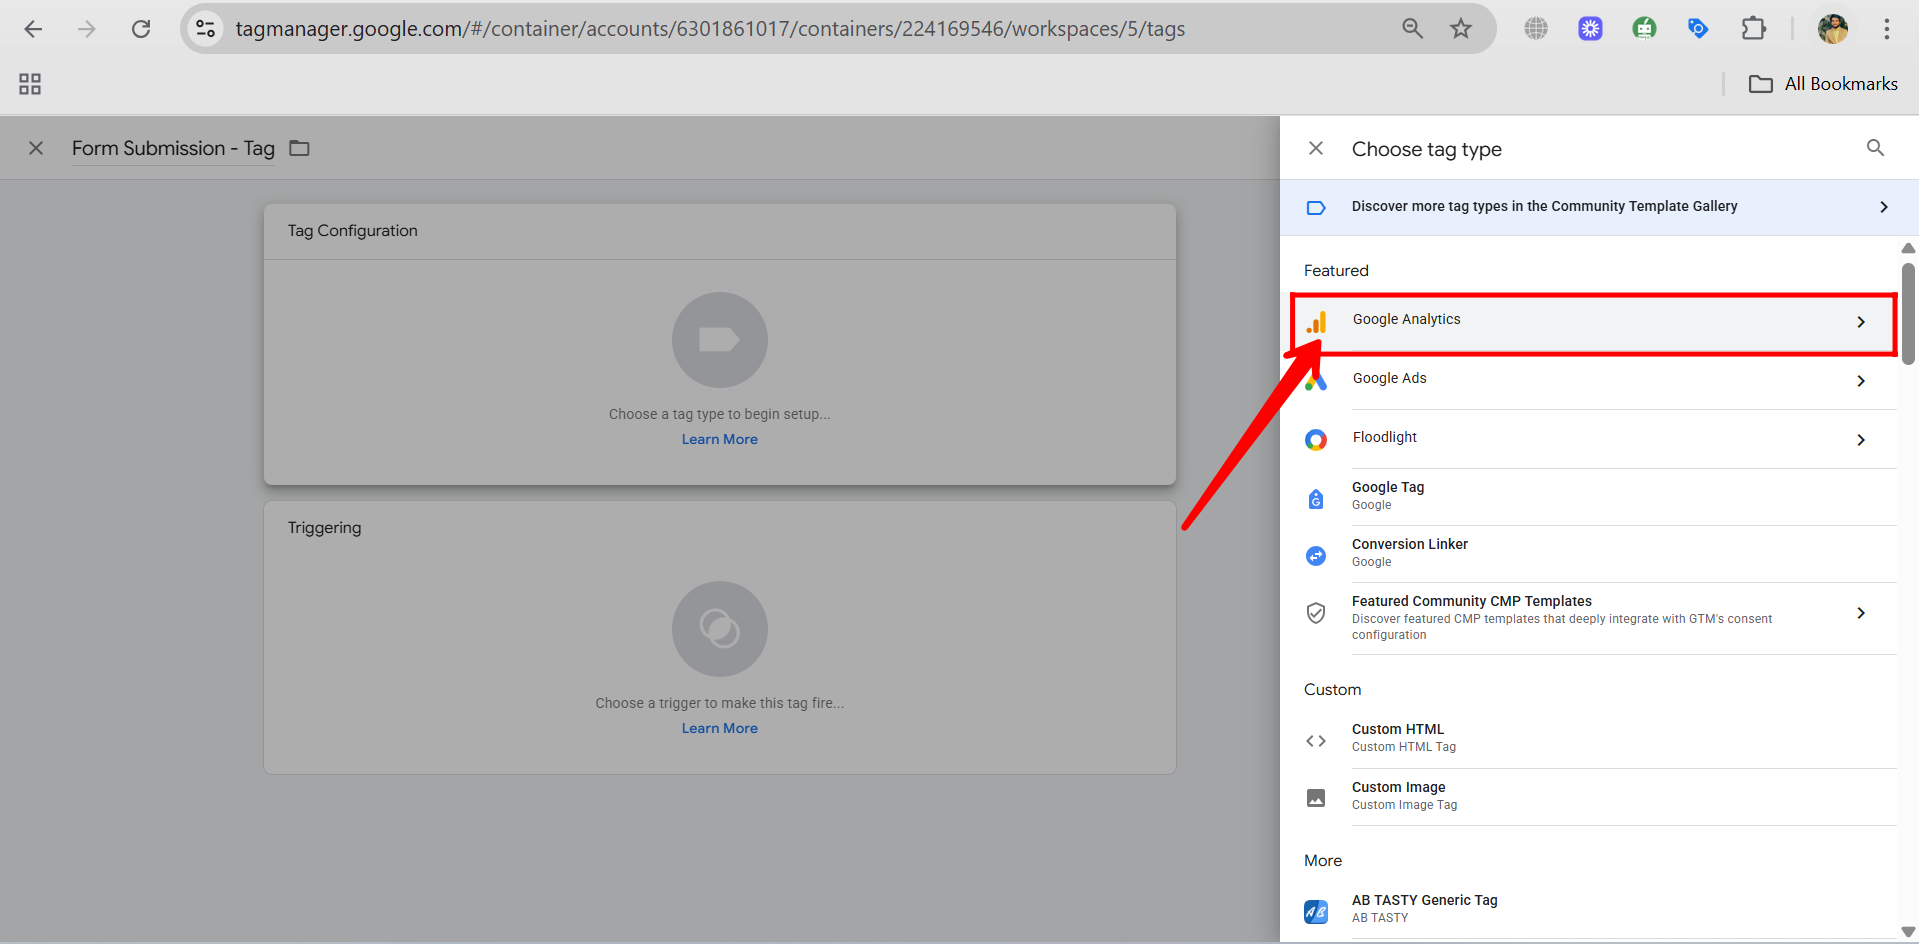Open the blue tag extension icon
This screenshot has width=1919, height=944.
(1698, 29)
